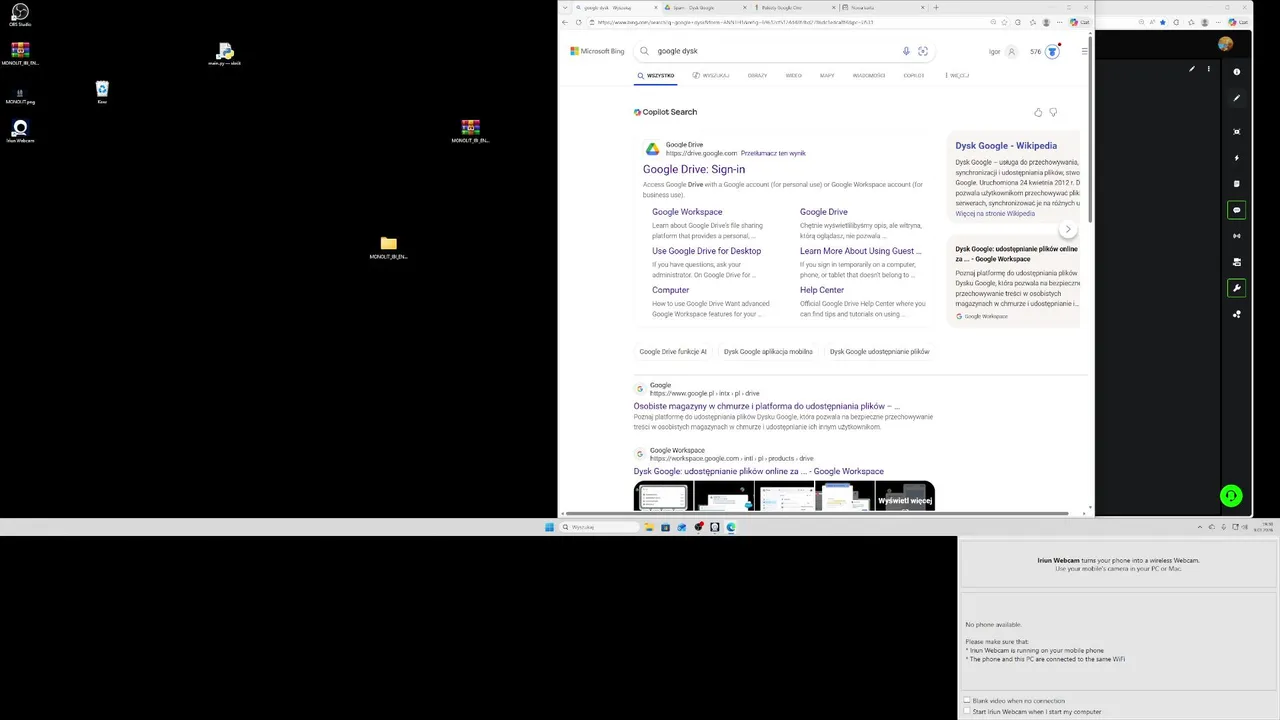
Task: Open Microsoft Rewards medal icon
Action: point(1052,52)
